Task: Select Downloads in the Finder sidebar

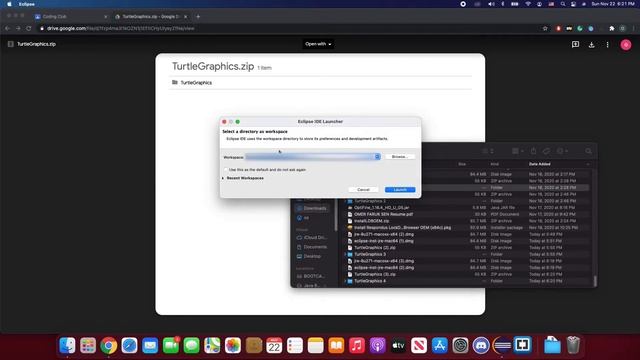Action: (x=312, y=208)
